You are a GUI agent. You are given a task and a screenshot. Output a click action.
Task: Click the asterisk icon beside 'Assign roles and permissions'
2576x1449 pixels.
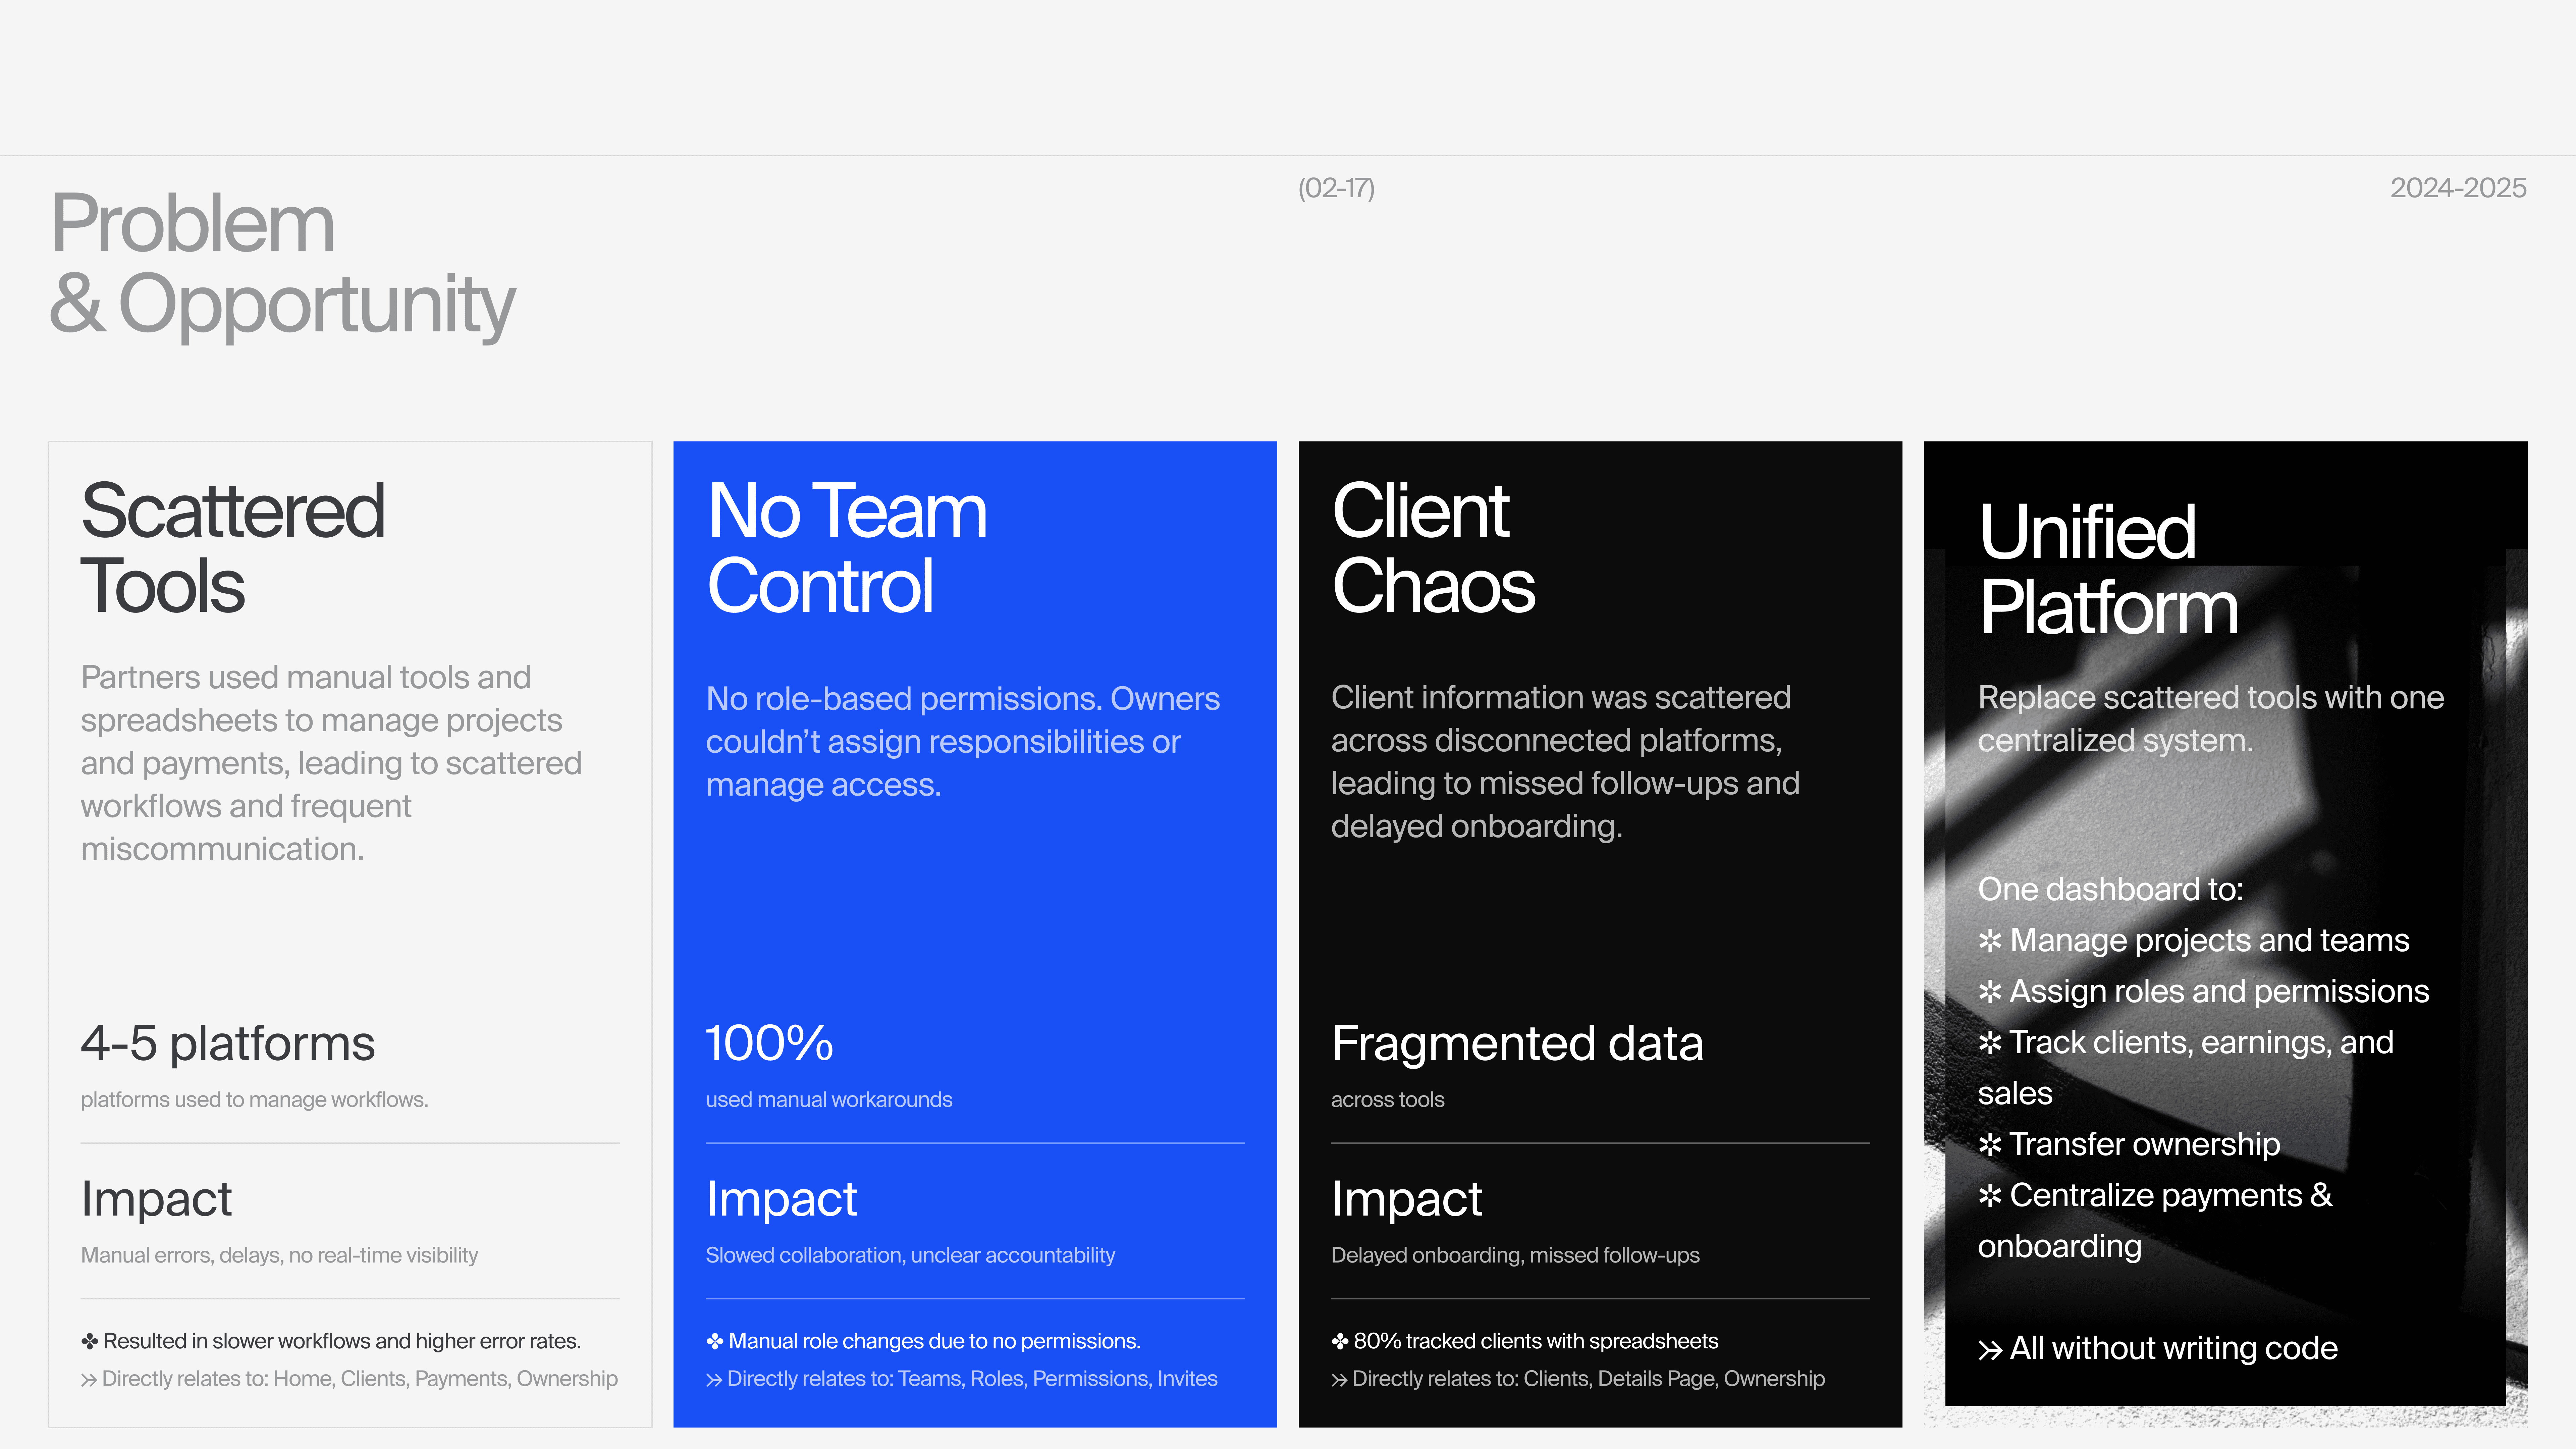(1990, 992)
